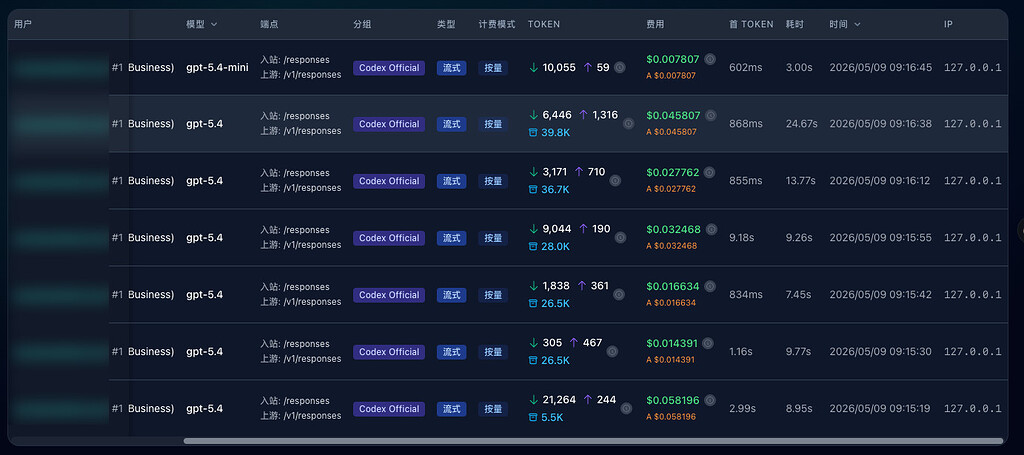Click the blurred username in gpt-5.4-mini row
The height and width of the screenshot is (455, 1024).
coord(61,68)
